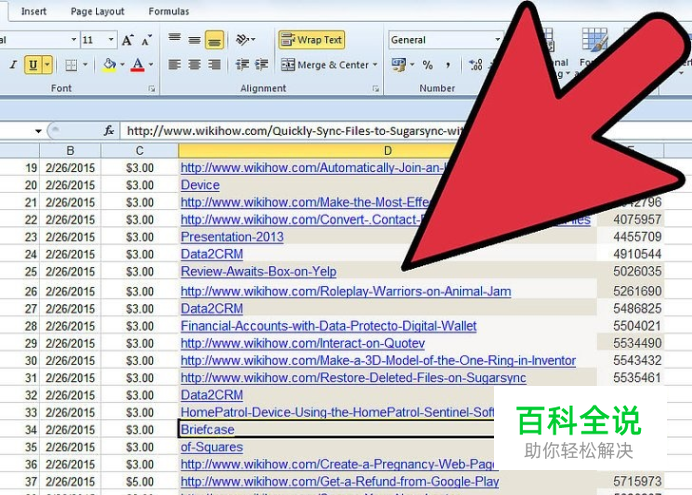692x495 pixels.
Task: Open the Page Layout tab
Action: (x=97, y=11)
